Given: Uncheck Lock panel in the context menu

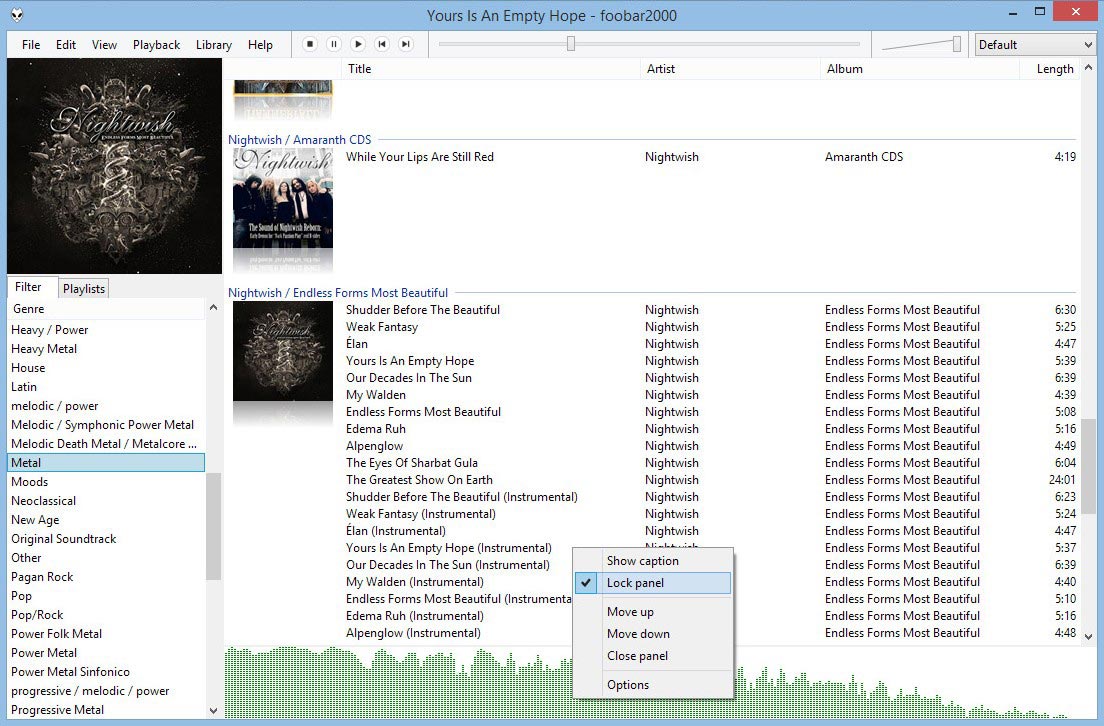Looking at the screenshot, I should point(641,581).
